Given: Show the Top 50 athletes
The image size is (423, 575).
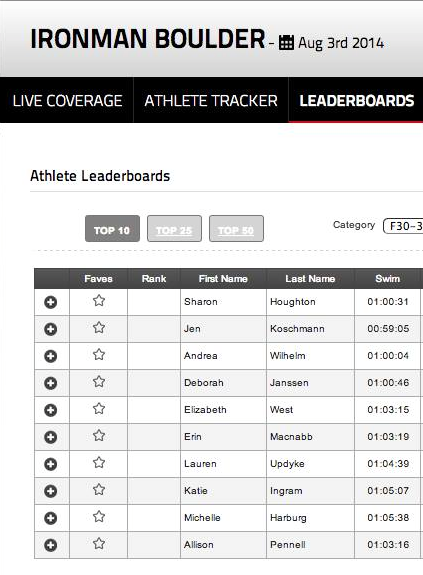Looking at the screenshot, I should [236, 228].
